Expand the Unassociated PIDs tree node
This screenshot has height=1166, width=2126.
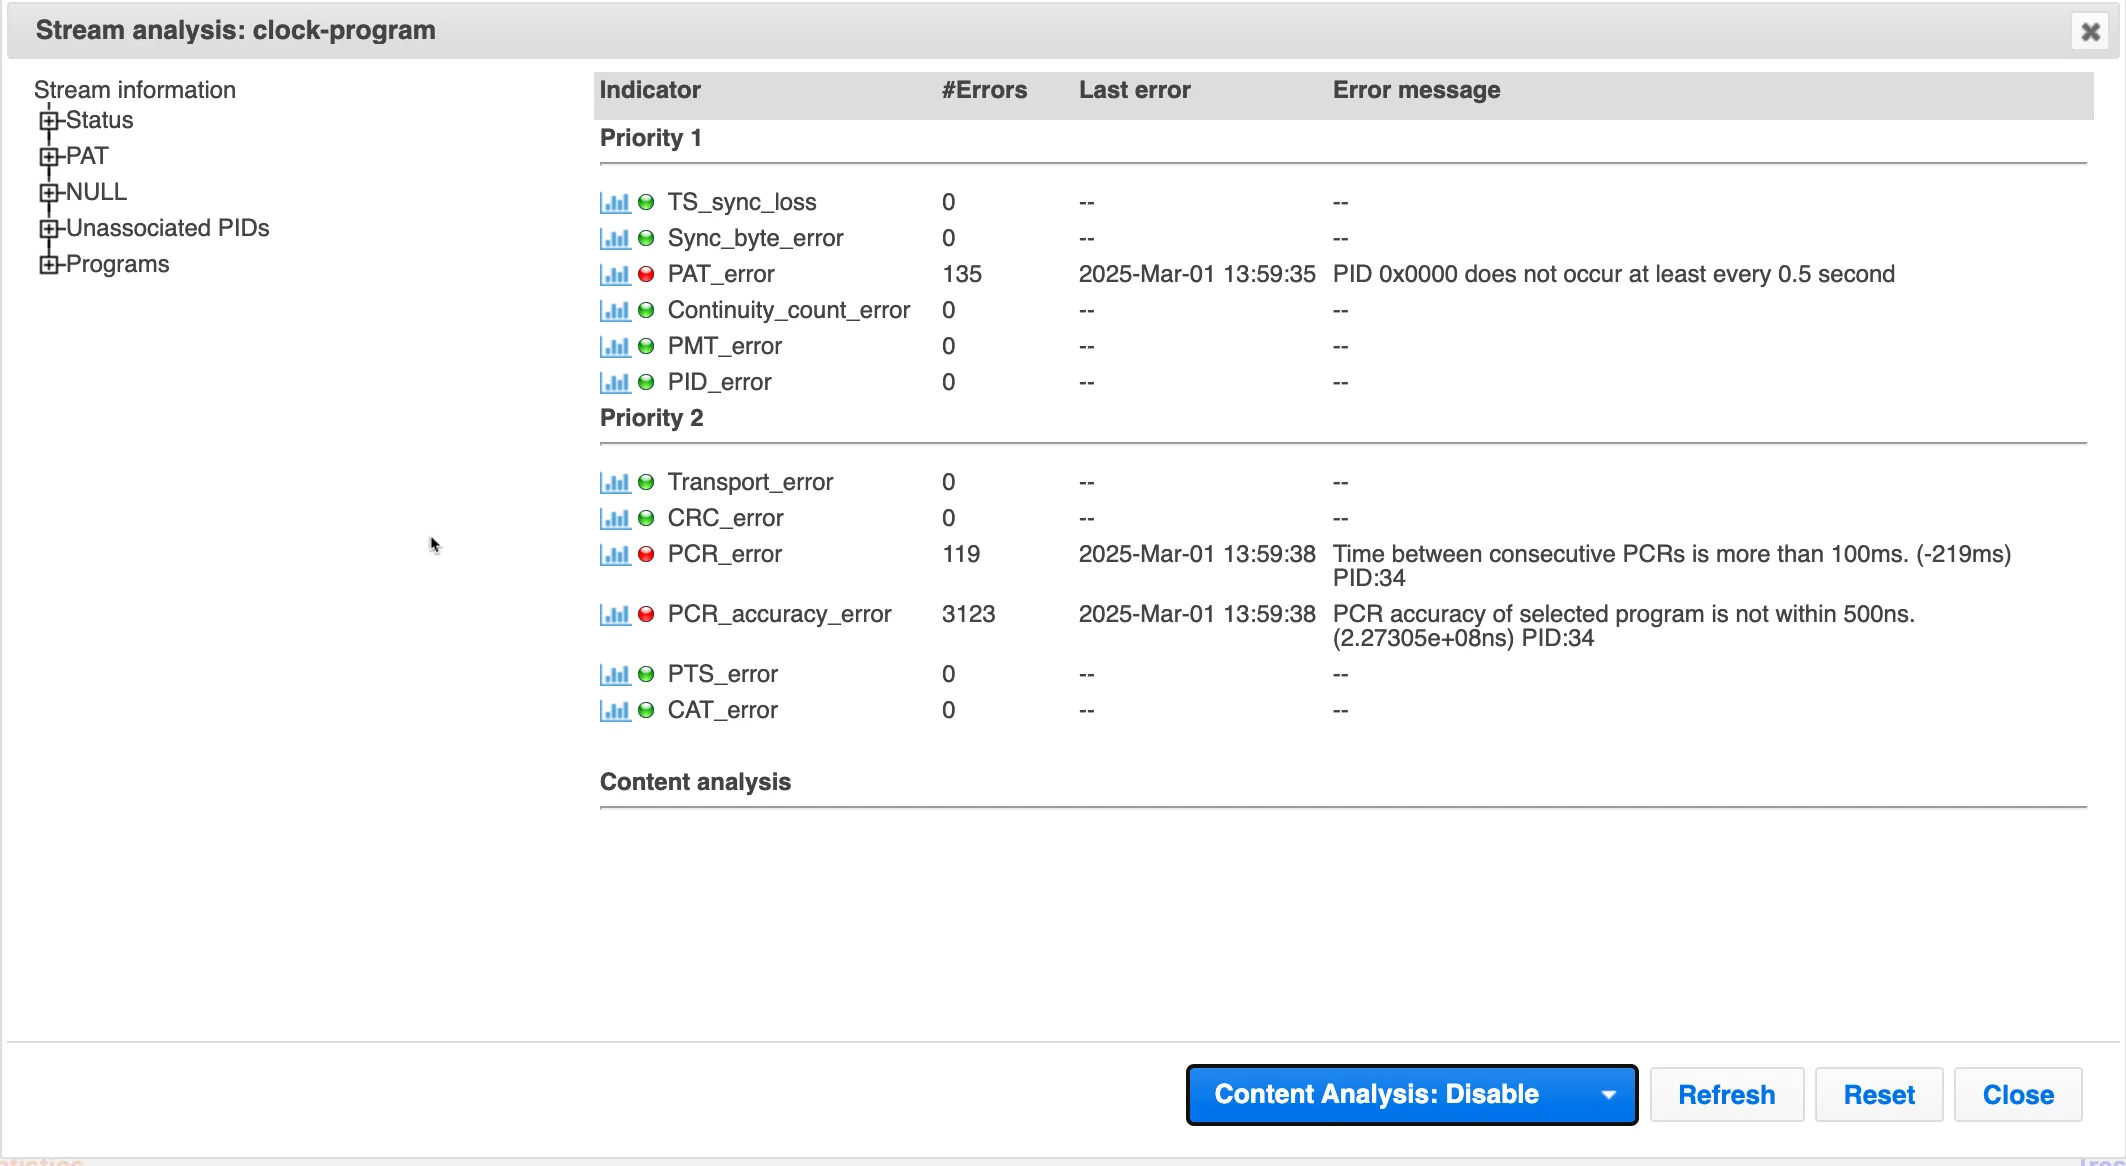48,229
